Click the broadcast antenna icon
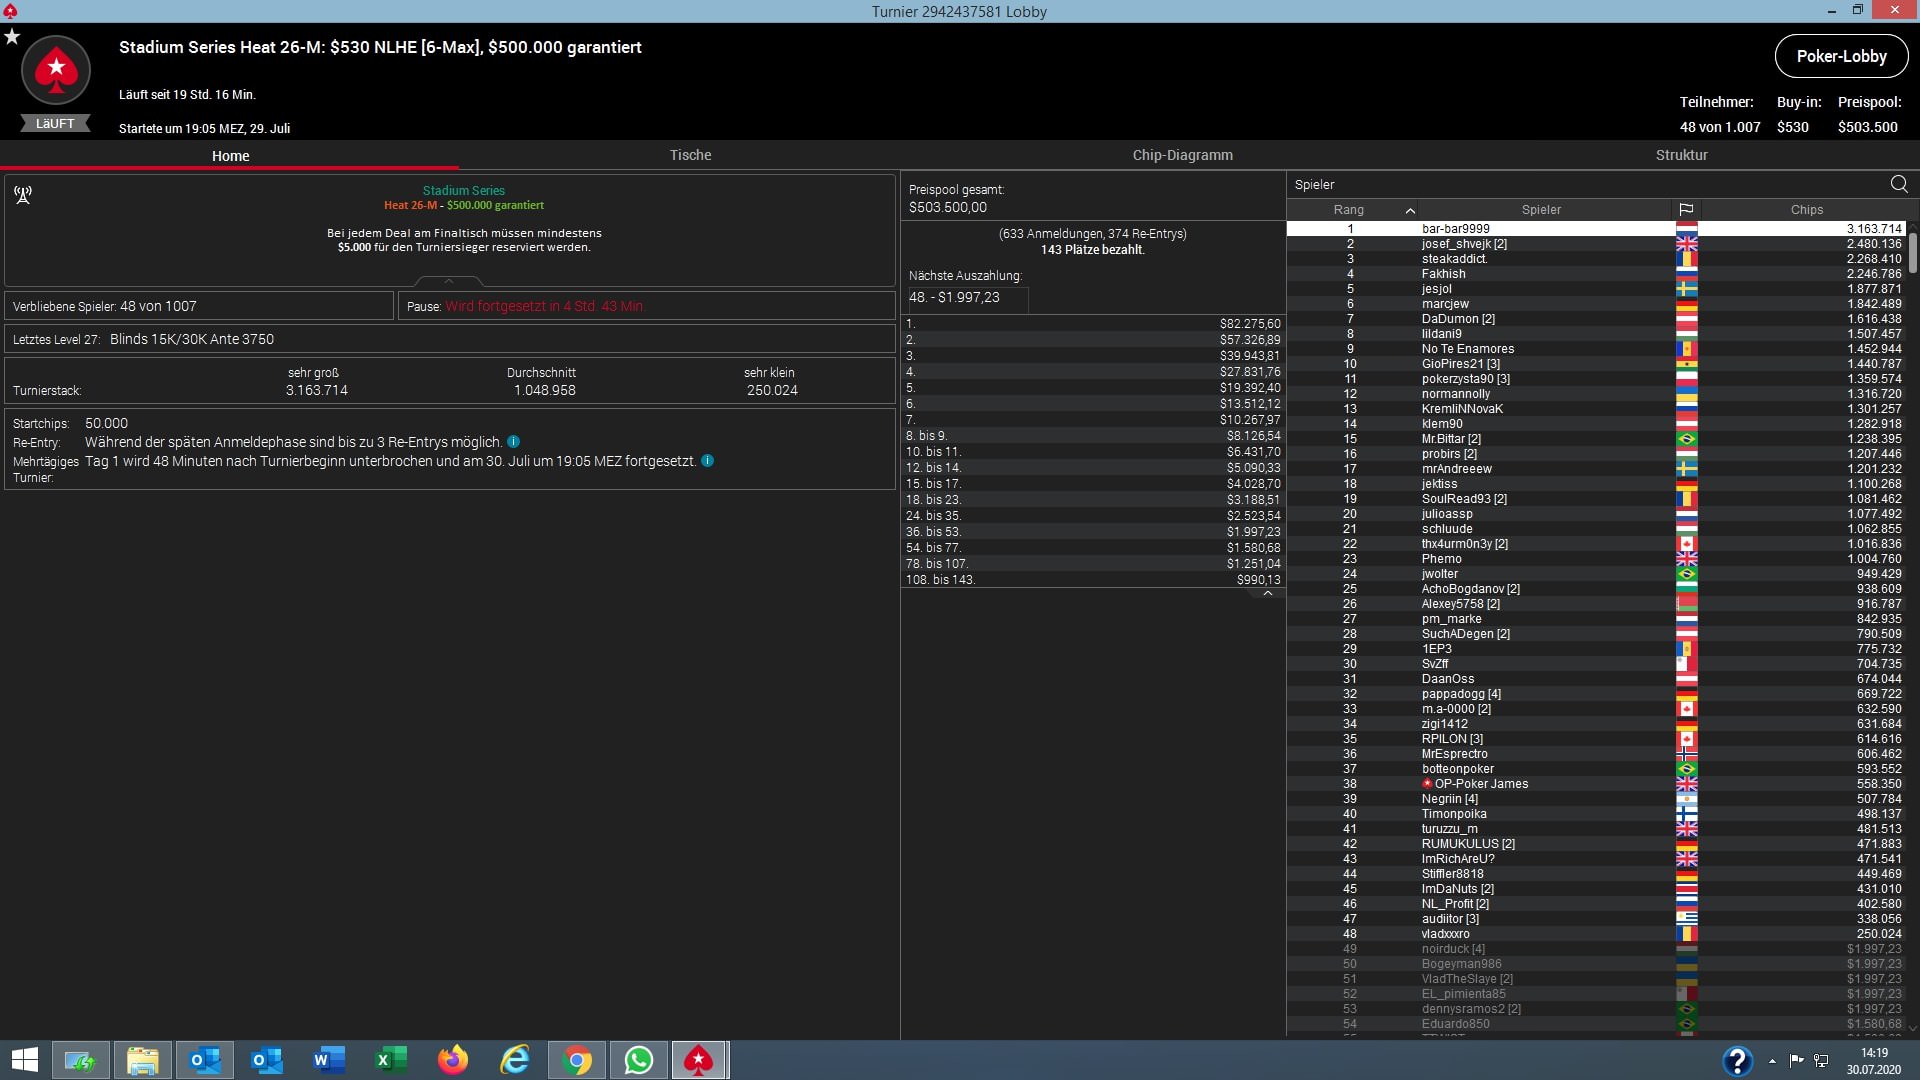The image size is (1920, 1080). pos(23,195)
